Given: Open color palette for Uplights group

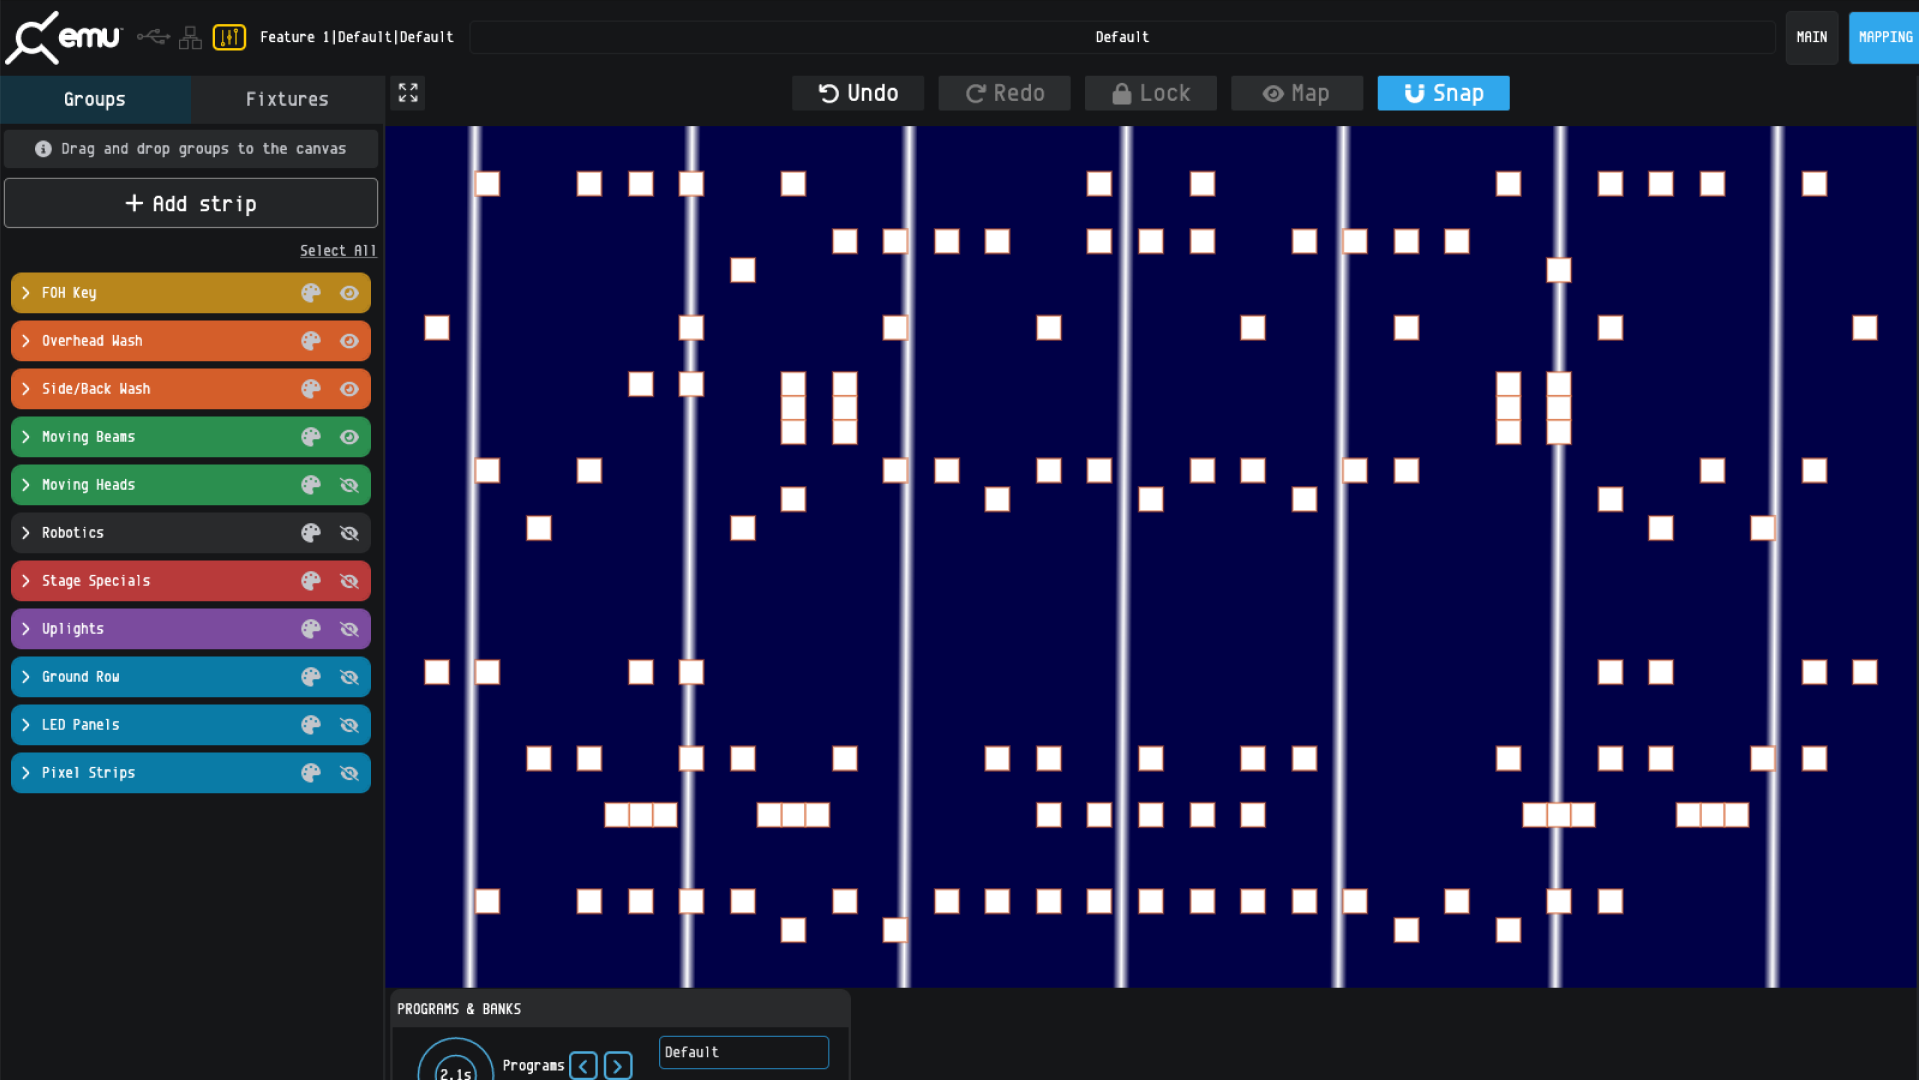Looking at the screenshot, I should tap(311, 629).
